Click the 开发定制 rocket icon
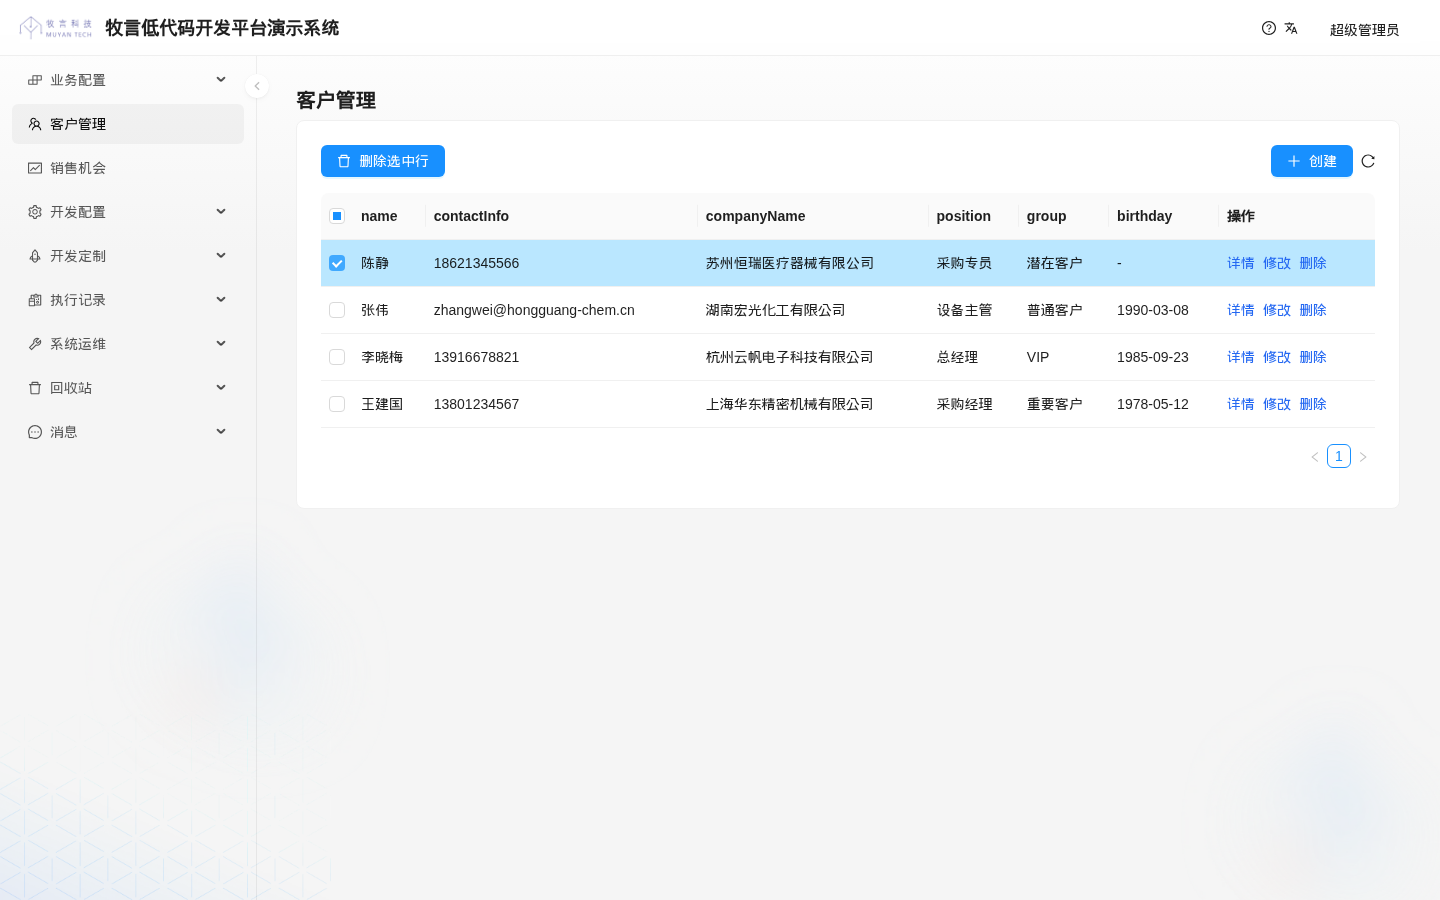Viewport: 1440px width, 900px height. (35, 256)
